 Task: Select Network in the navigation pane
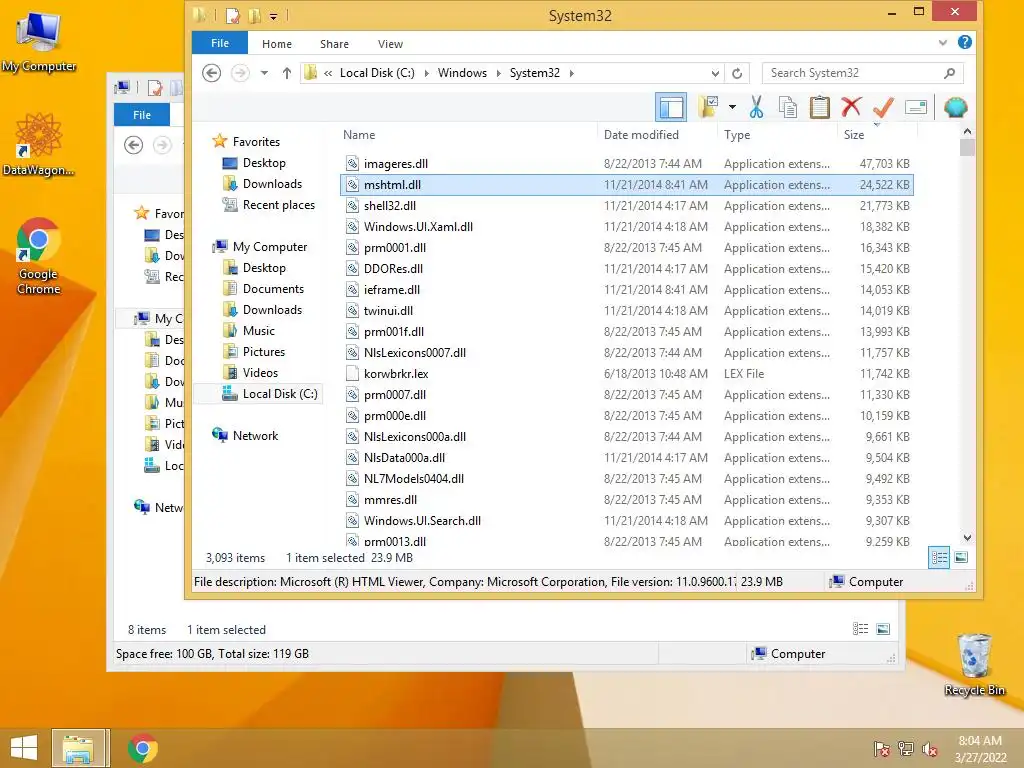255,436
